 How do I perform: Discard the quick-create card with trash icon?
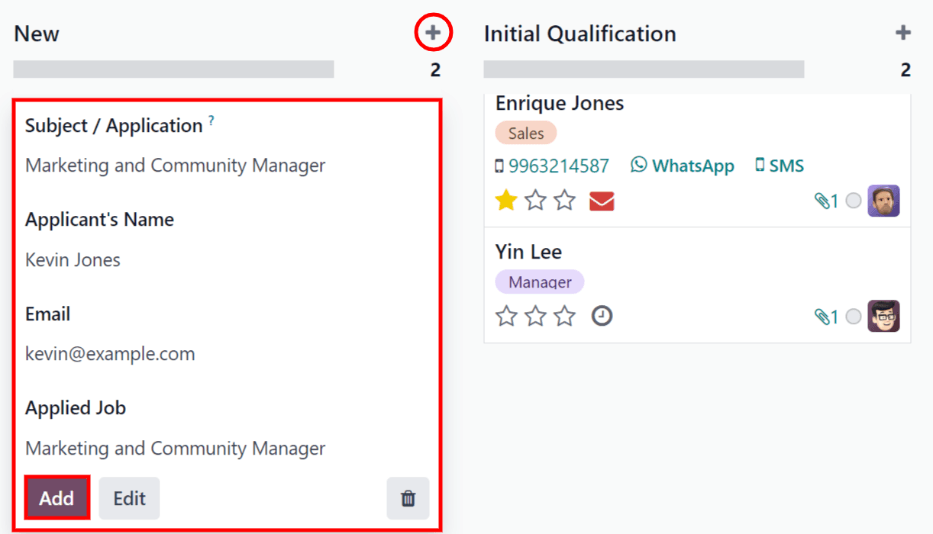click(x=408, y=498)
